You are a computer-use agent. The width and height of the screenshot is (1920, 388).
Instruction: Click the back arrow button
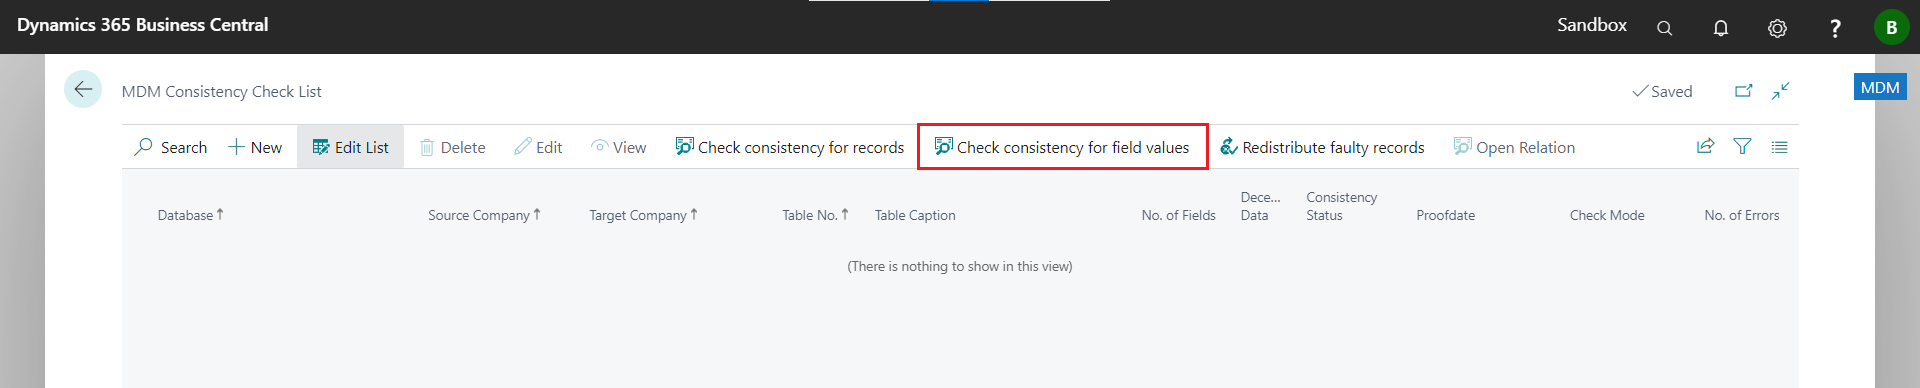[x=83, y=89]
